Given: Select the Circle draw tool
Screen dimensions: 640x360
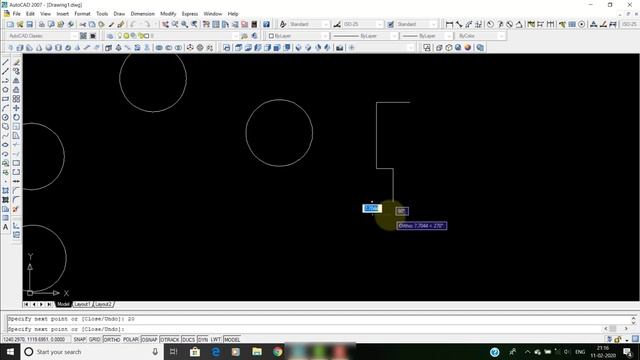Looking at the screenshot, I should tap(5, 117).
